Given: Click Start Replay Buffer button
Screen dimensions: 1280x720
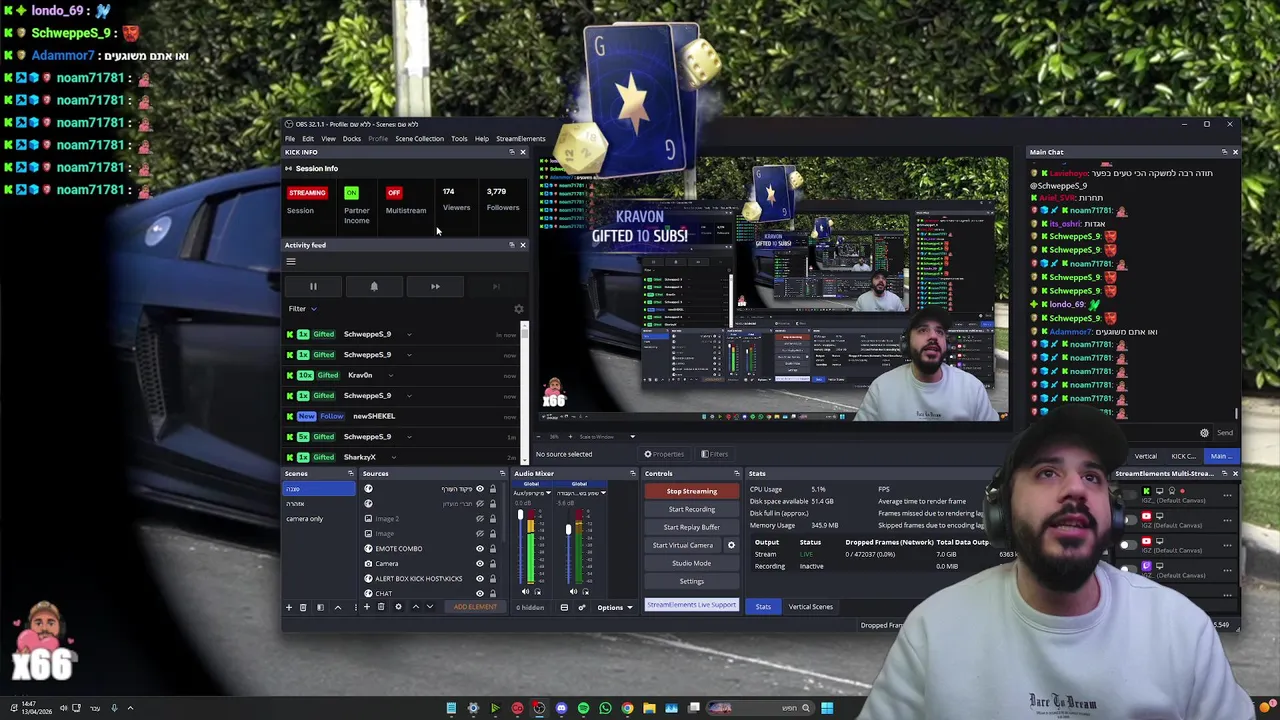Looking at the screenshot, I should [692, 527].
